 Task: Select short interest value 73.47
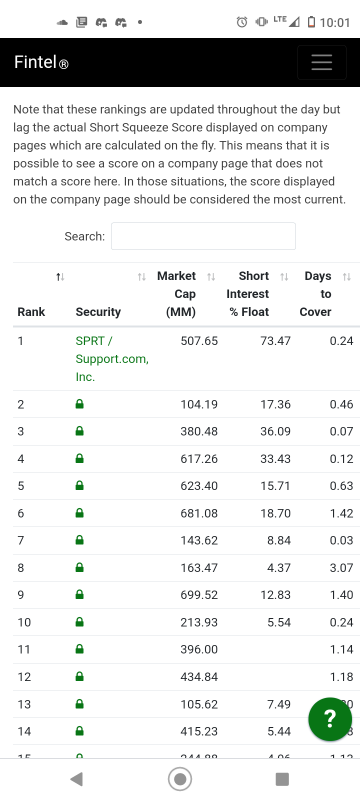275,341
